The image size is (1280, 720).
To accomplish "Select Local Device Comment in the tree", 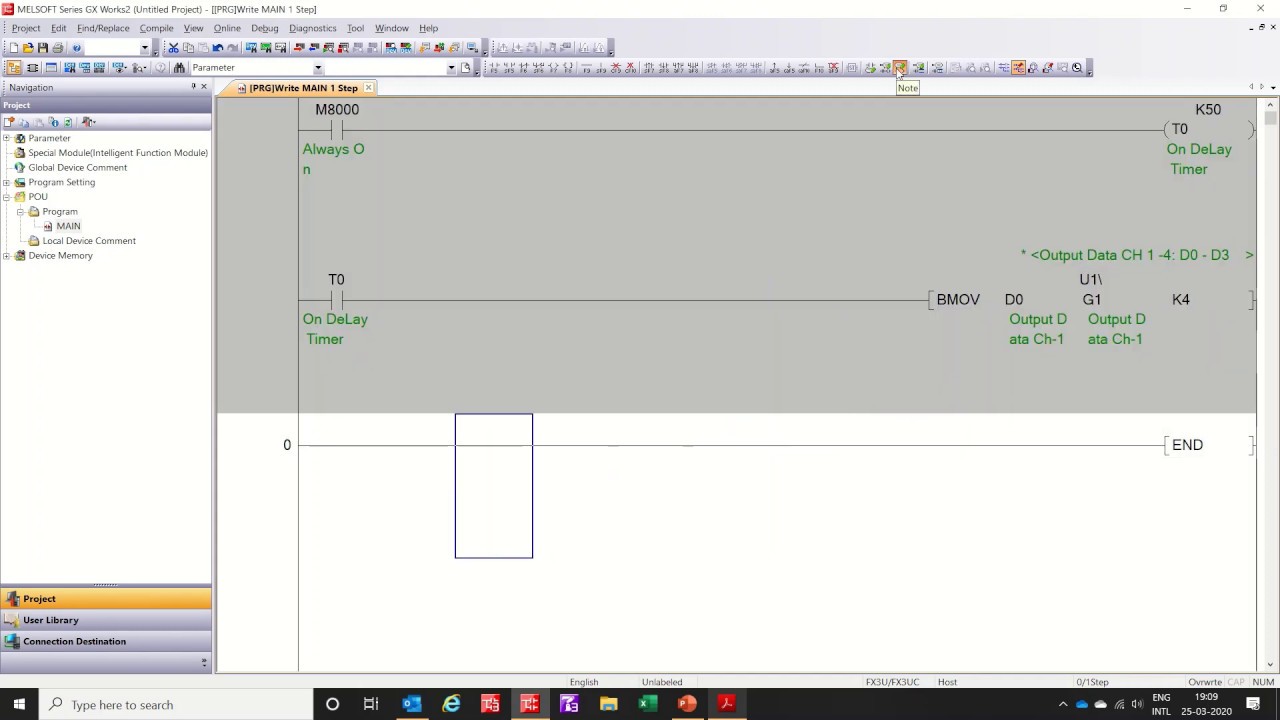I will (x=89, y=241).
